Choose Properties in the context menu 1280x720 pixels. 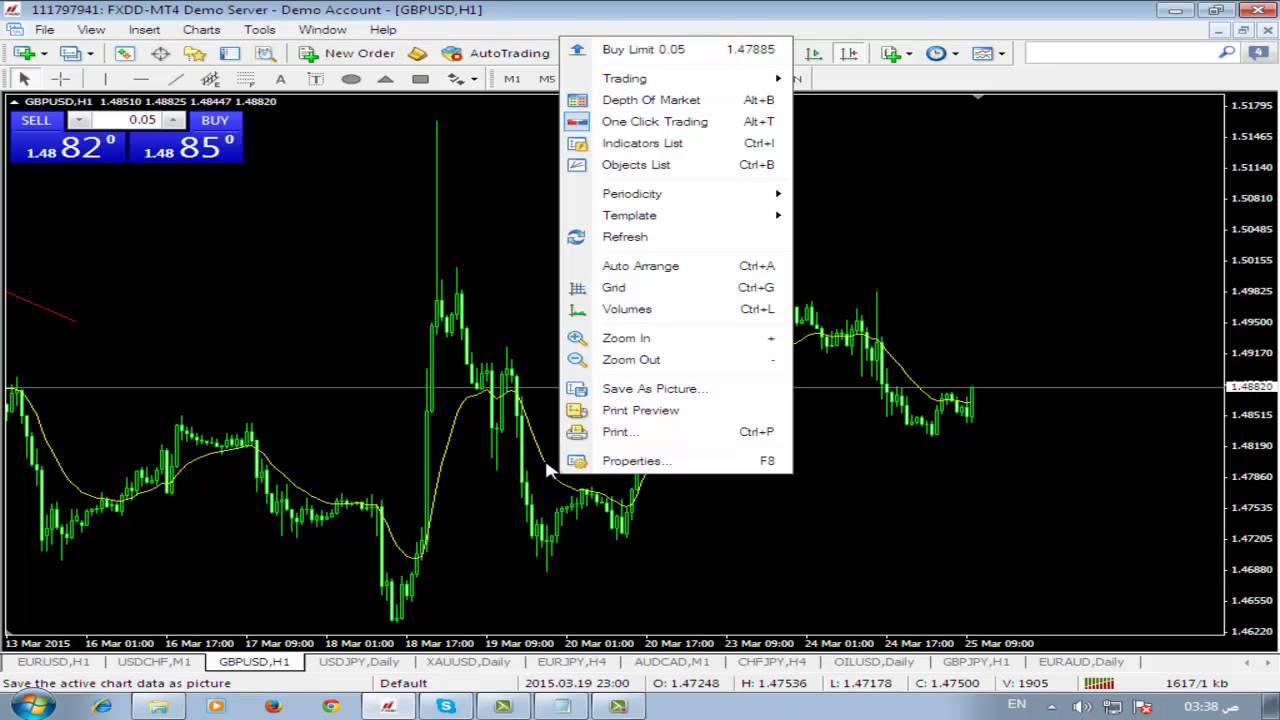click(676, 461)
